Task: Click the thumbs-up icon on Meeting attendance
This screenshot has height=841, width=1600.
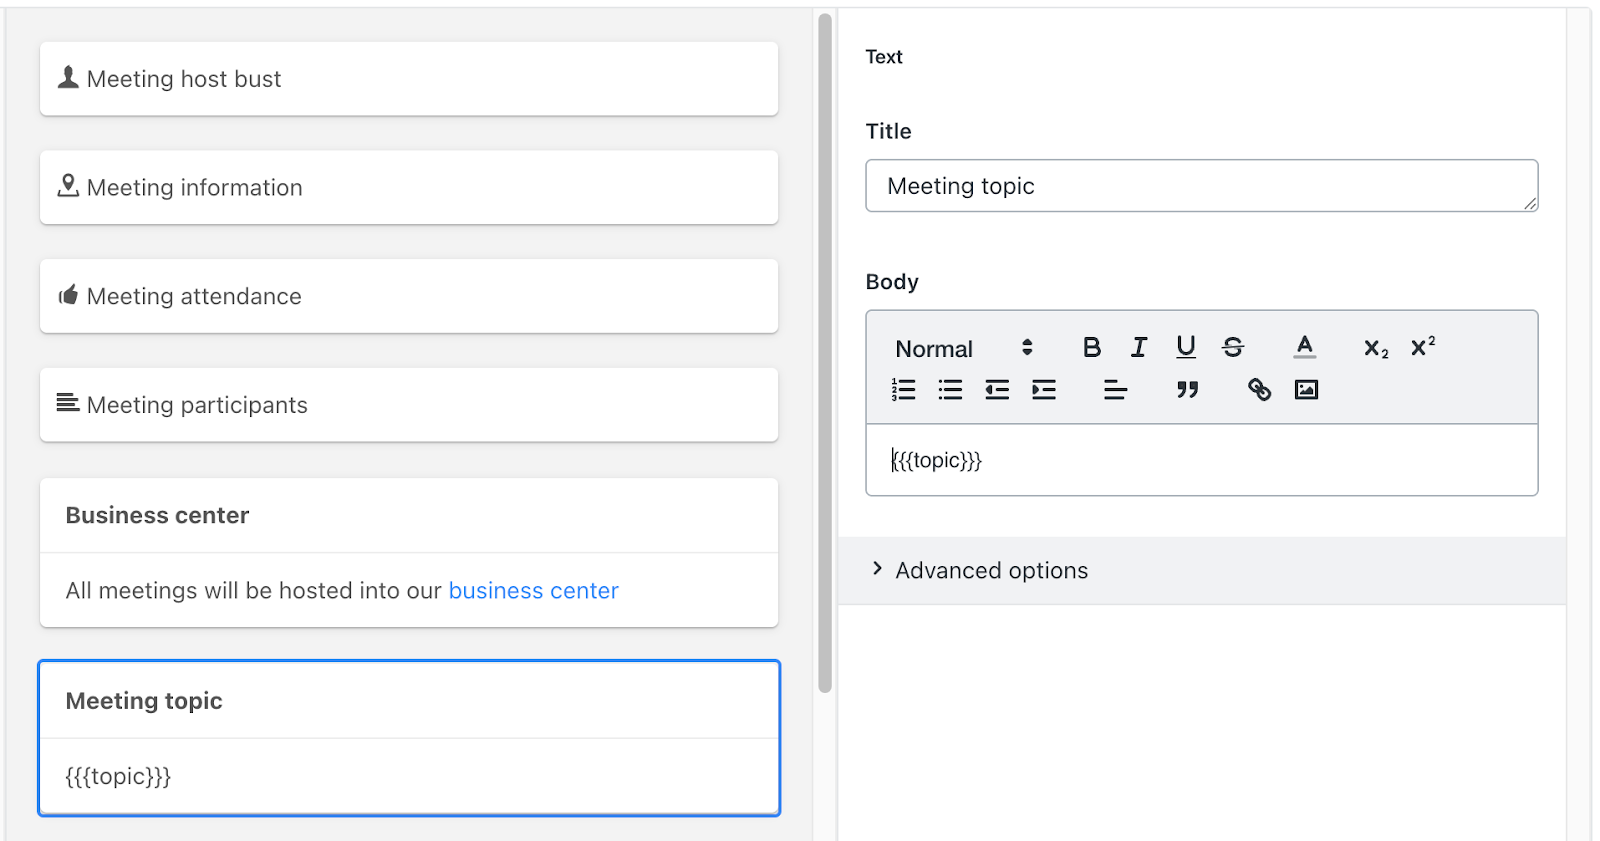Action: (x=68, y=295)
